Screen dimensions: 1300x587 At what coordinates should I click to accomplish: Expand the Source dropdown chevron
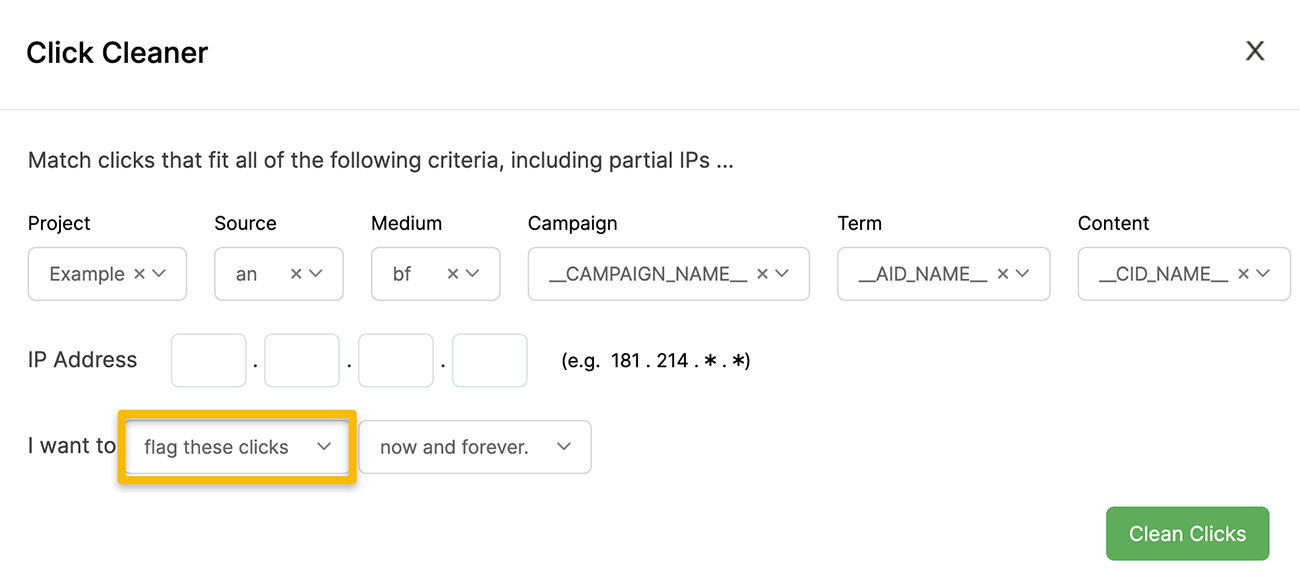tap(316, 274)
